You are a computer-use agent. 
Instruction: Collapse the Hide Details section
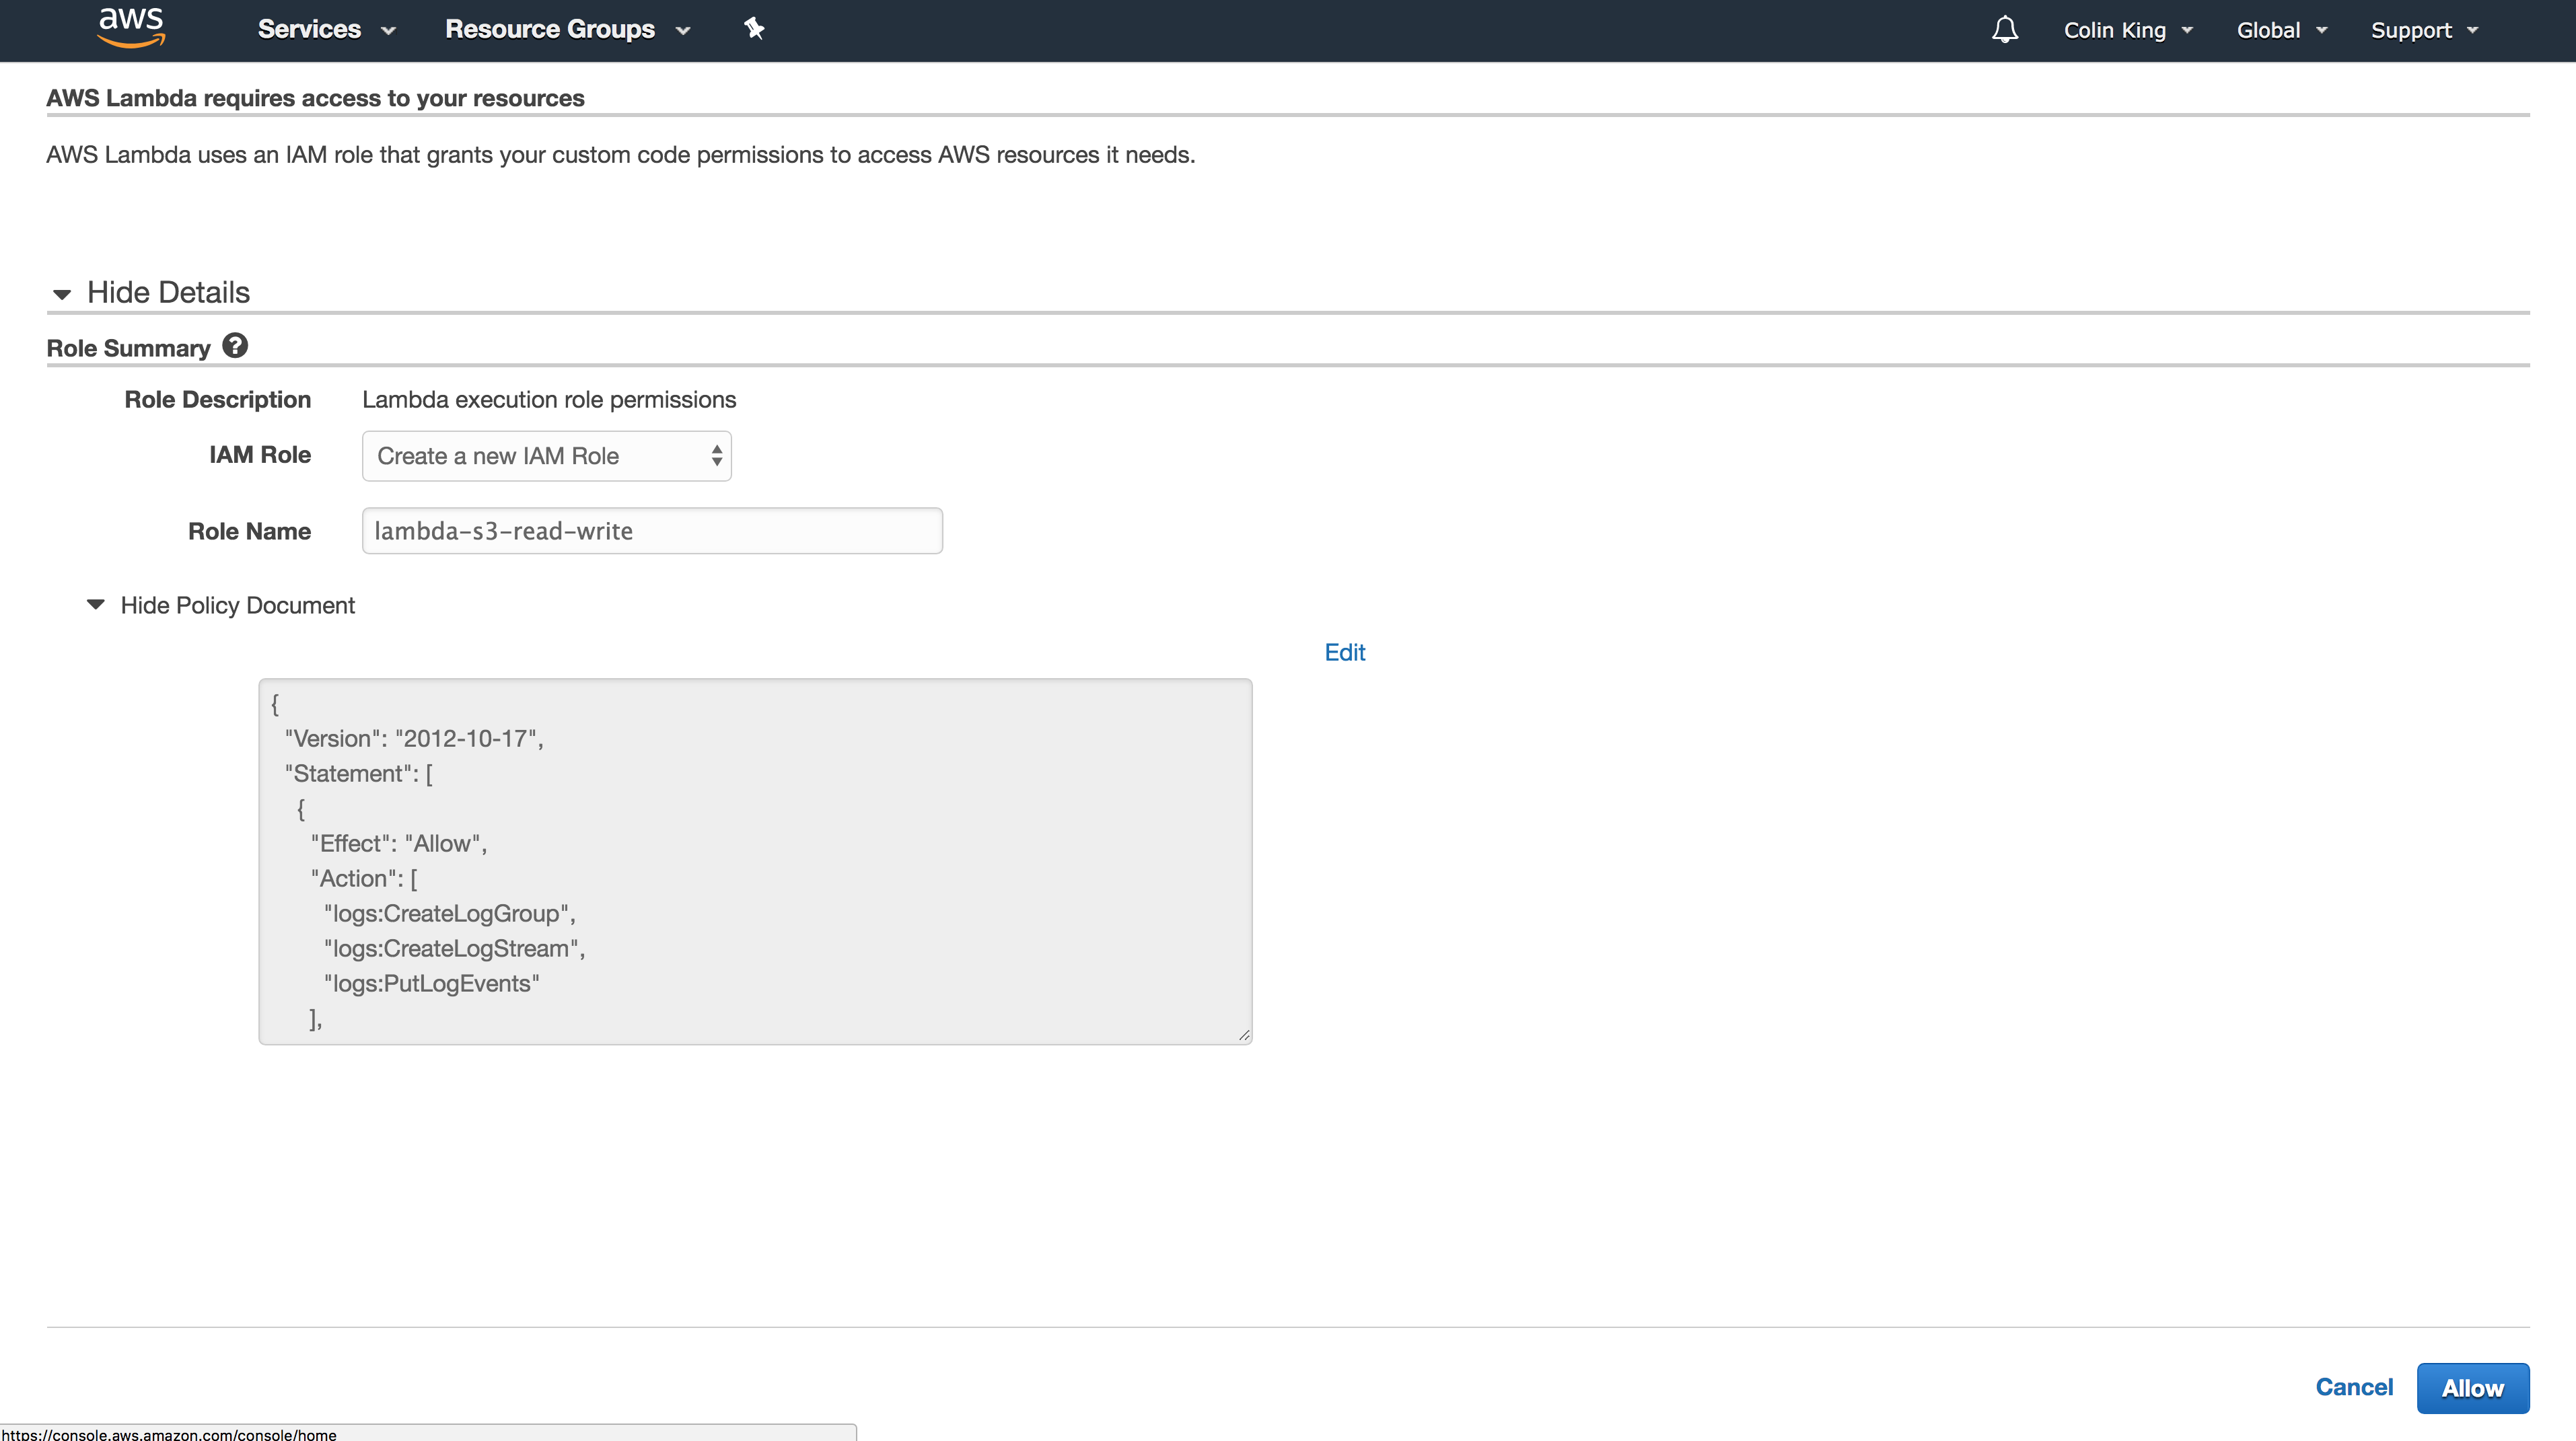click(168, 292)
